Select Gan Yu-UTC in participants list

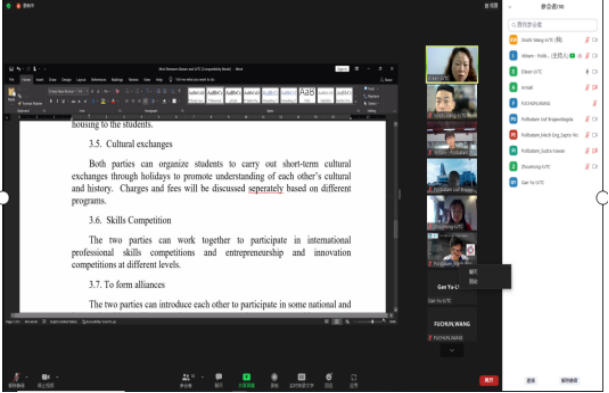[553, 183]
